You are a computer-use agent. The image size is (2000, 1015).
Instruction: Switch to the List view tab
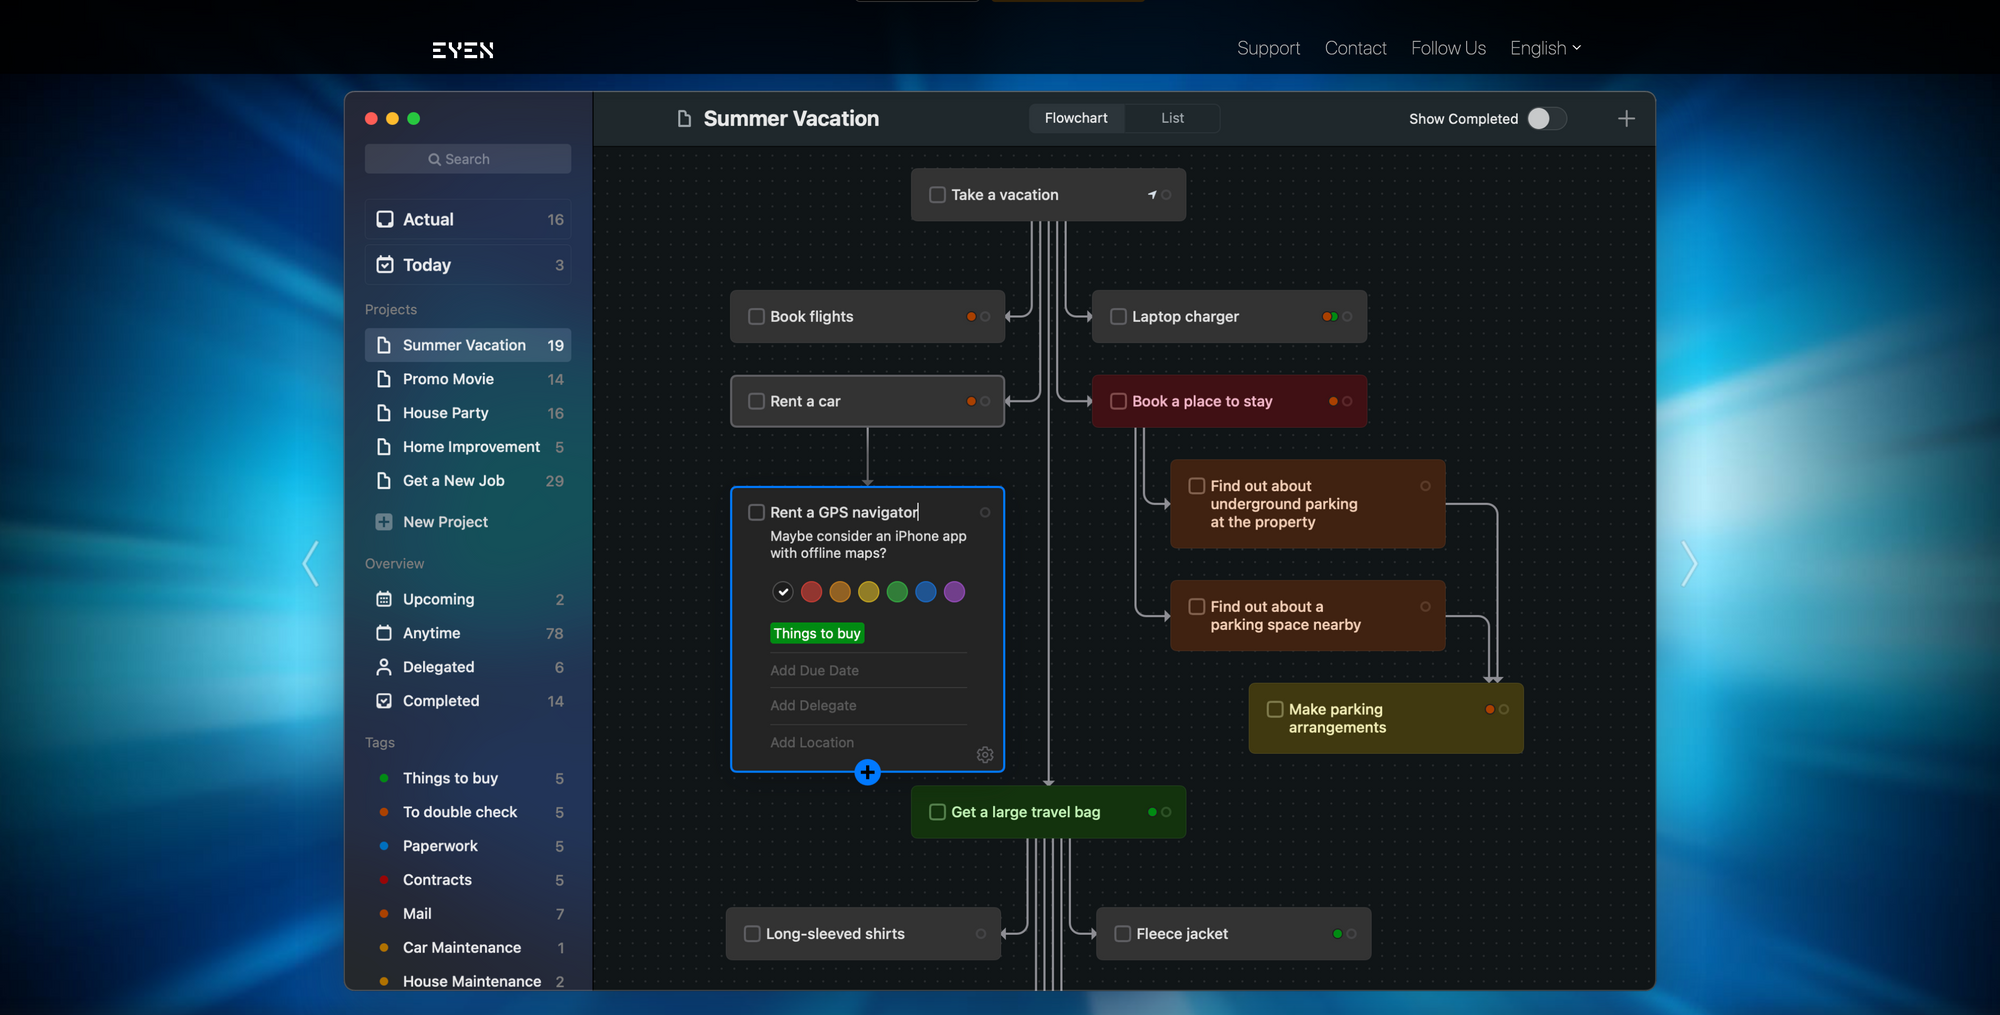point(1172,118)
